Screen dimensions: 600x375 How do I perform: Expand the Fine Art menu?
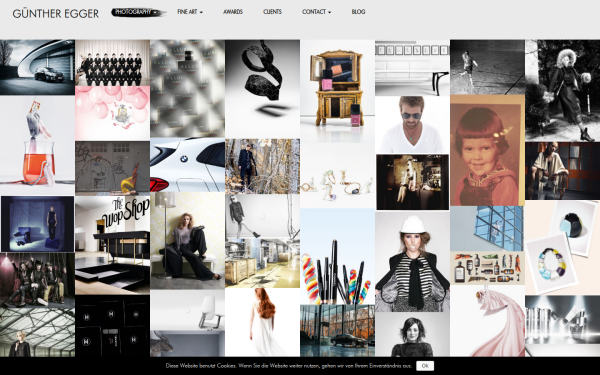pyautogui.click(x=190, y=12)
